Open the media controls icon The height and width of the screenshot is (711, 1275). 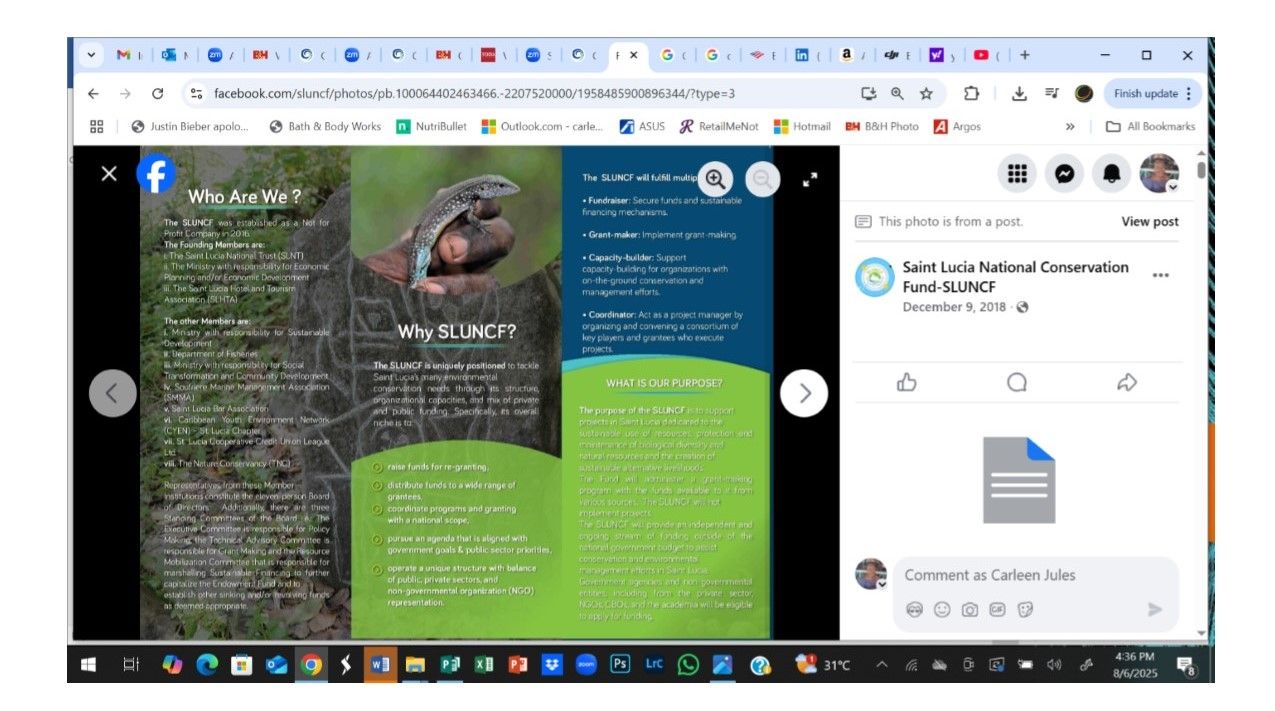pos(1052,94)
